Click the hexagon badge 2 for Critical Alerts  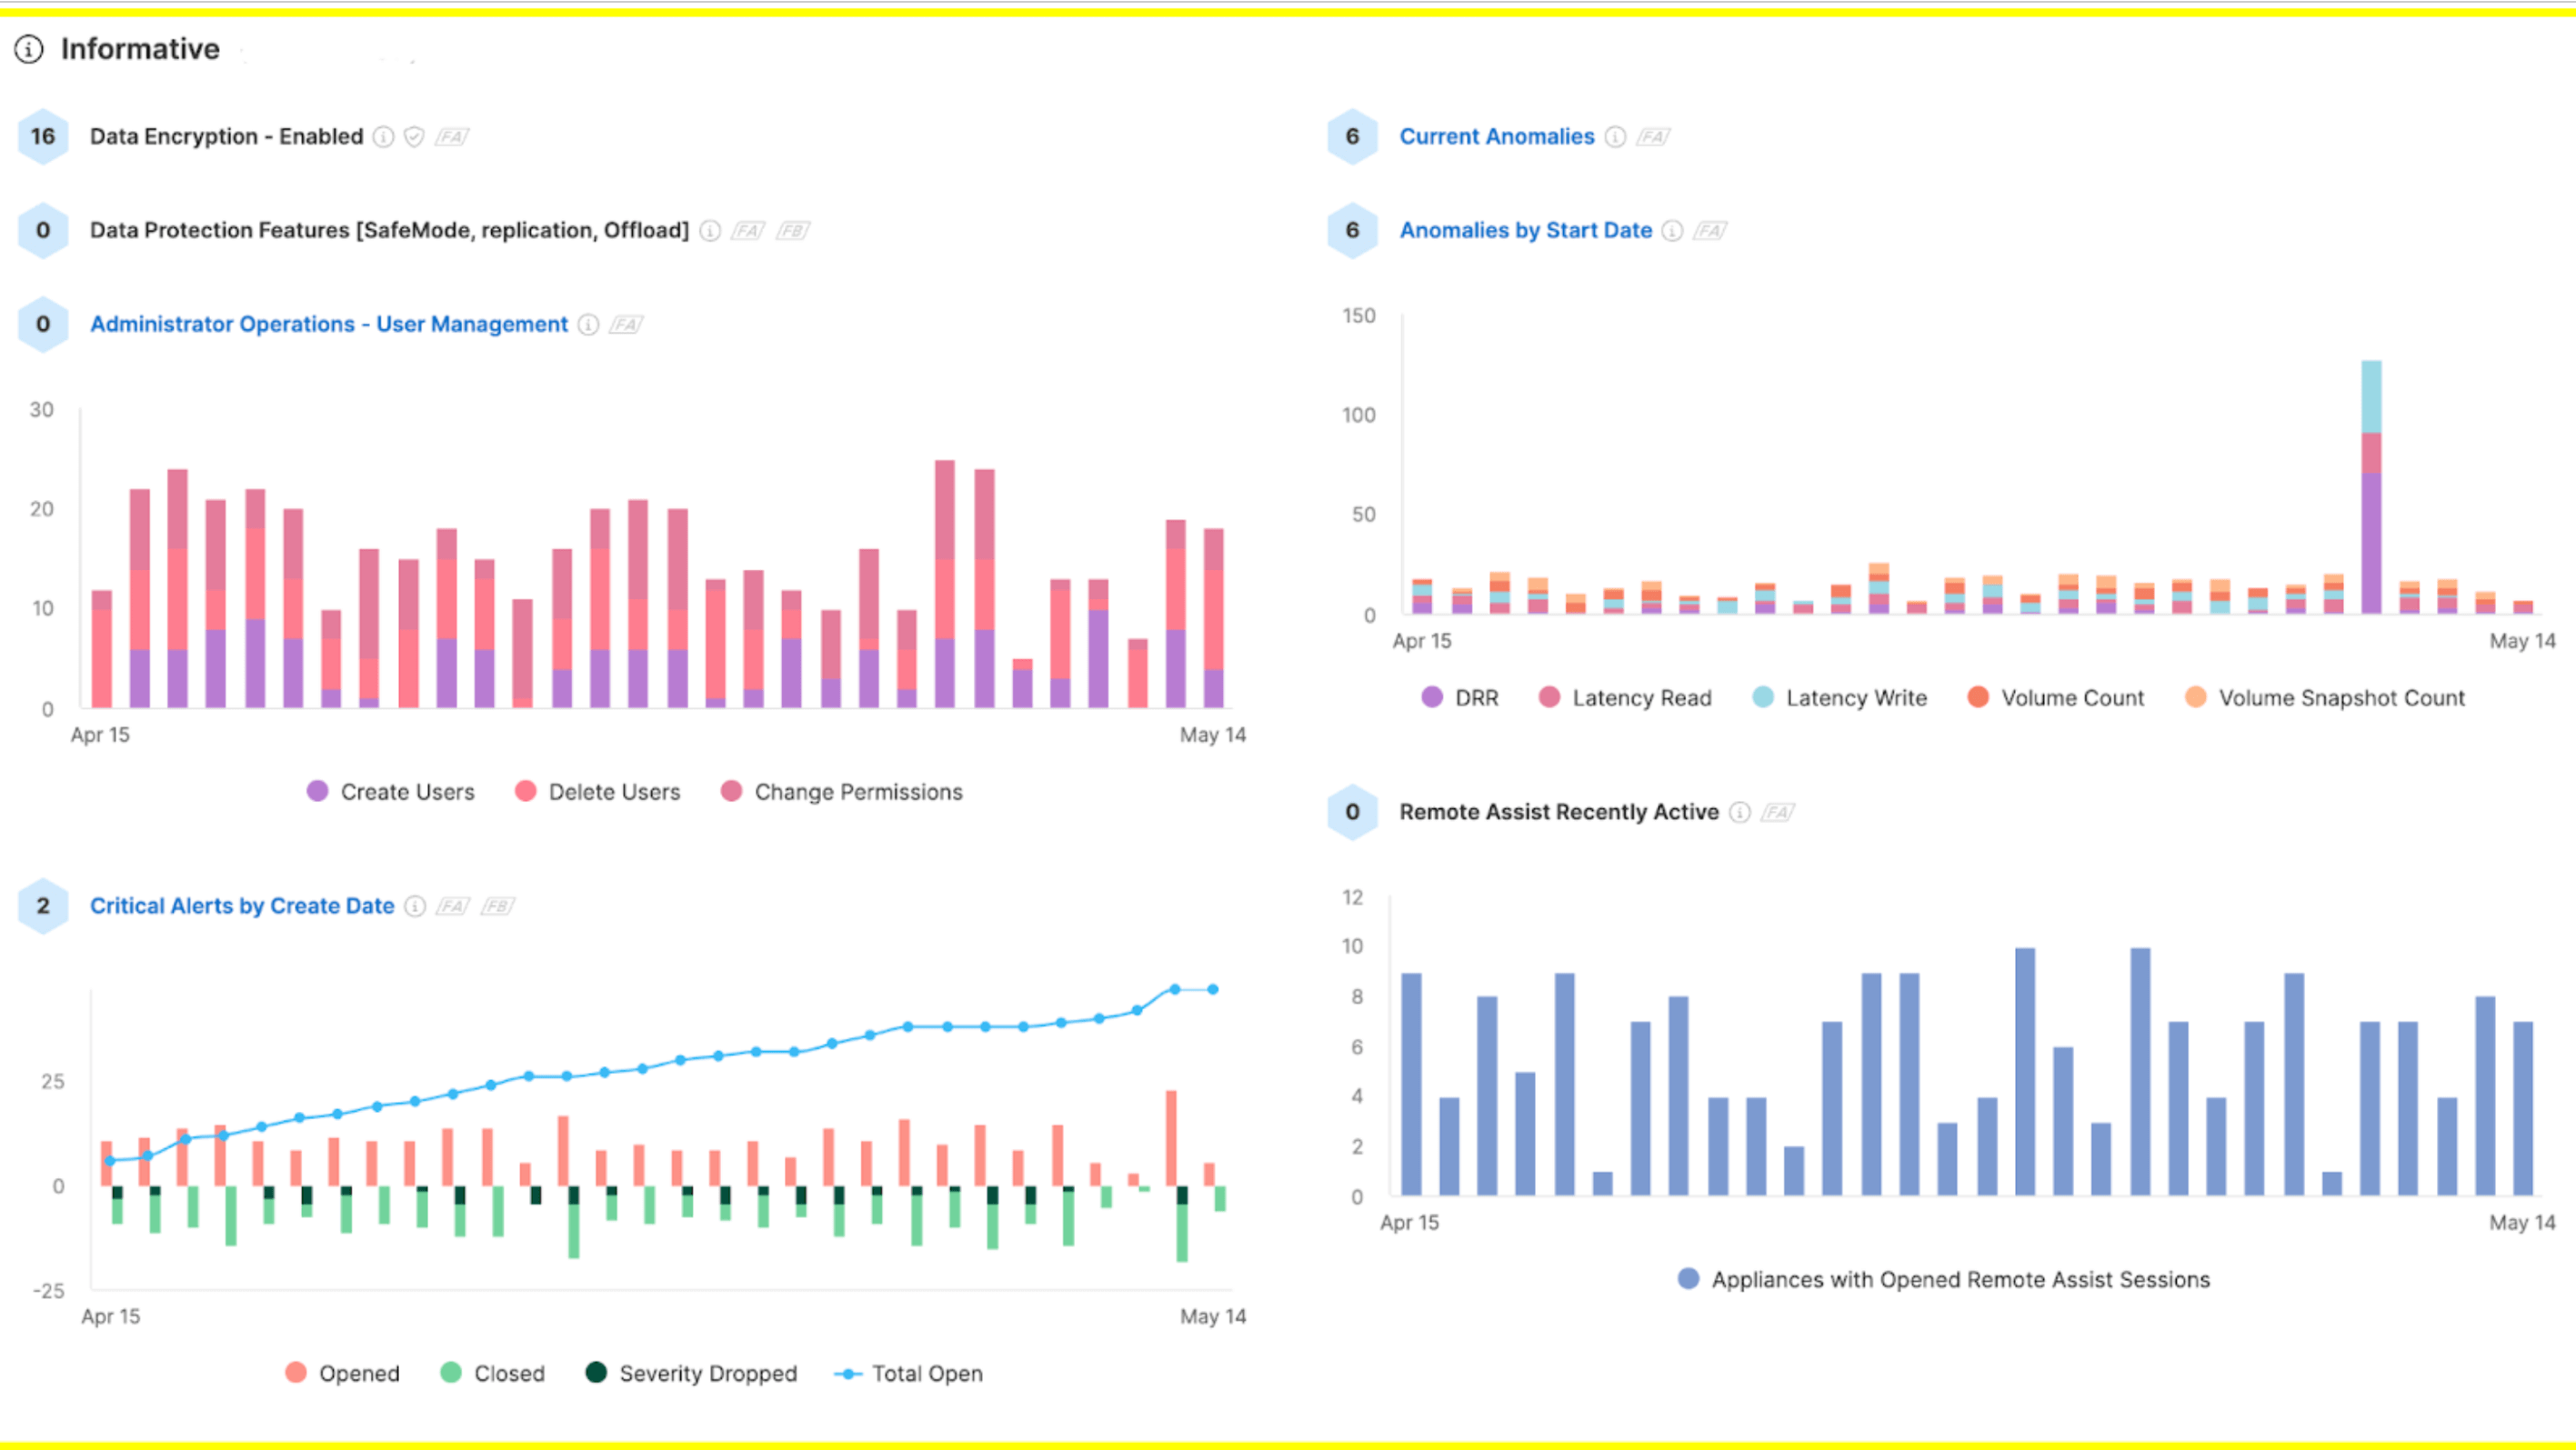click(43, 906)
